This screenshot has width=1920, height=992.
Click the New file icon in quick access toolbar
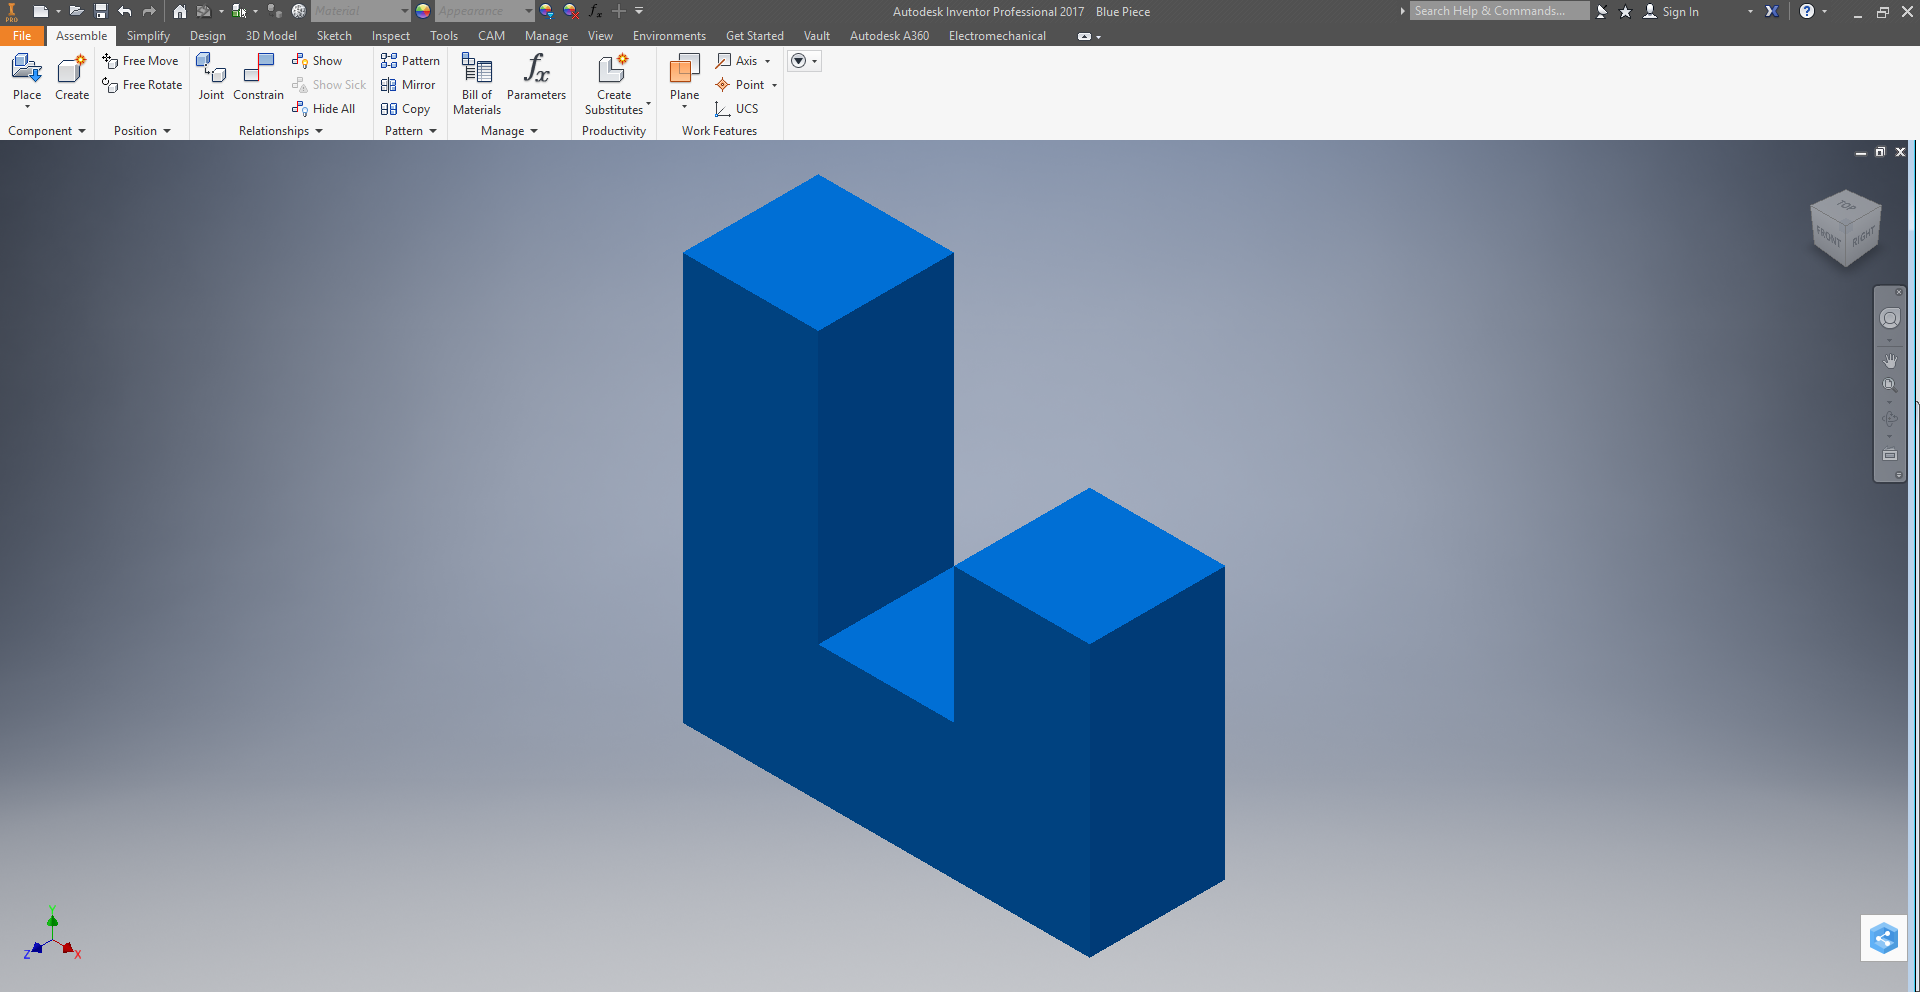[x=40, y=11]
